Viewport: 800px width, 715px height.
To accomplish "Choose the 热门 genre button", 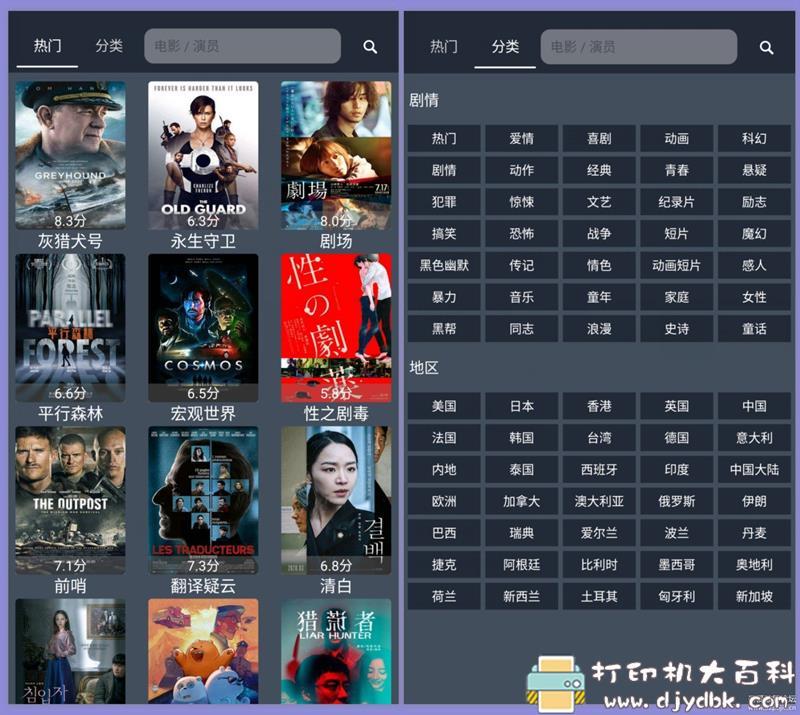I will click(x=444, y=138).
